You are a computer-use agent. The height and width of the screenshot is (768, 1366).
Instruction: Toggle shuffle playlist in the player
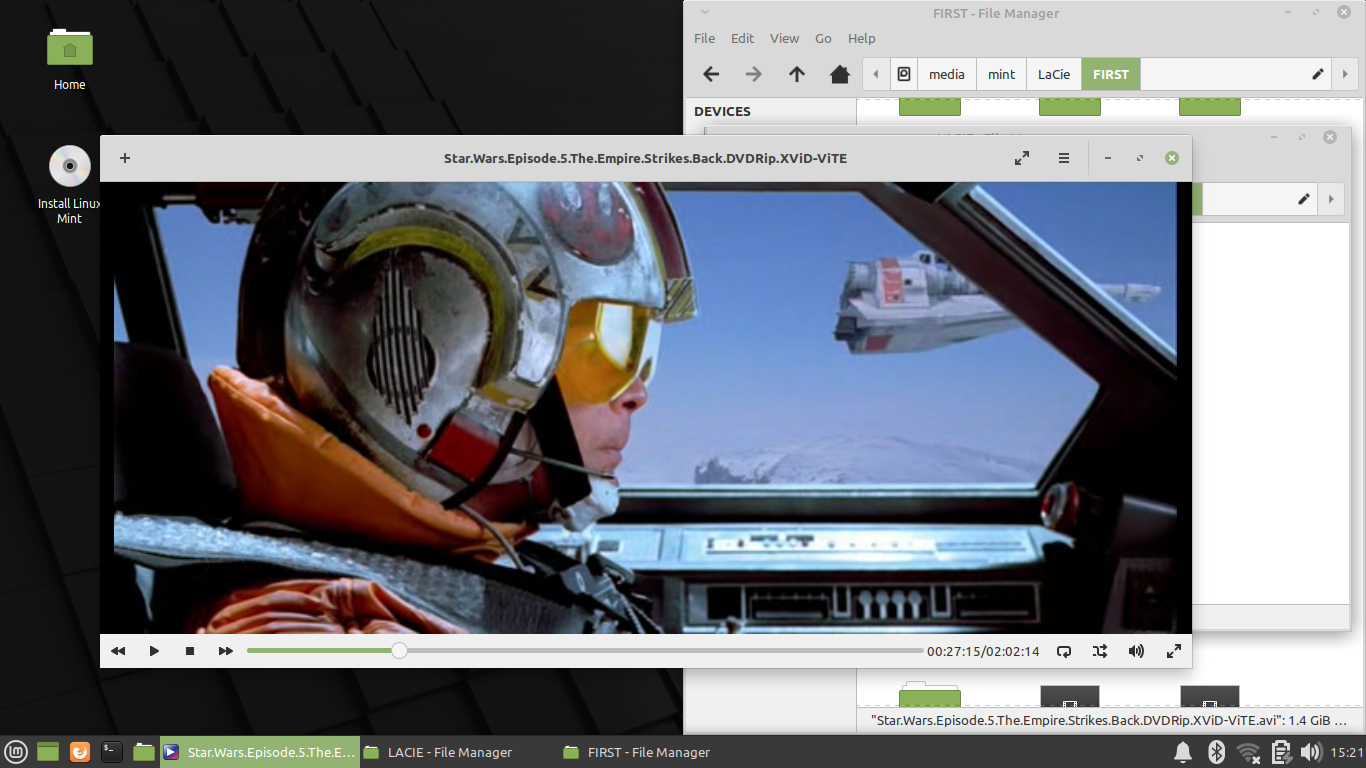[x=1100, y=651]
